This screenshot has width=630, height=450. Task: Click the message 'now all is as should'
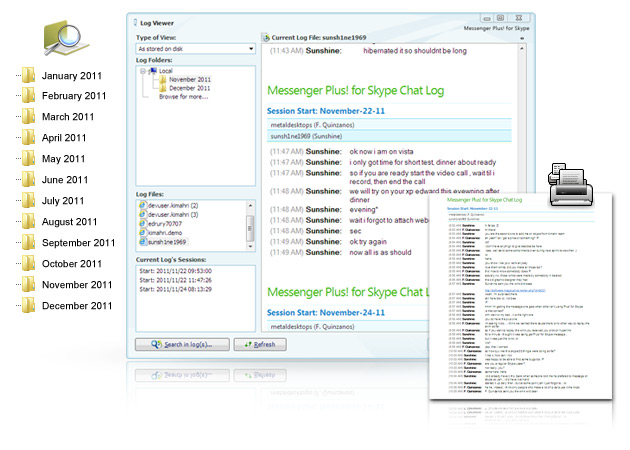(380, 252)
